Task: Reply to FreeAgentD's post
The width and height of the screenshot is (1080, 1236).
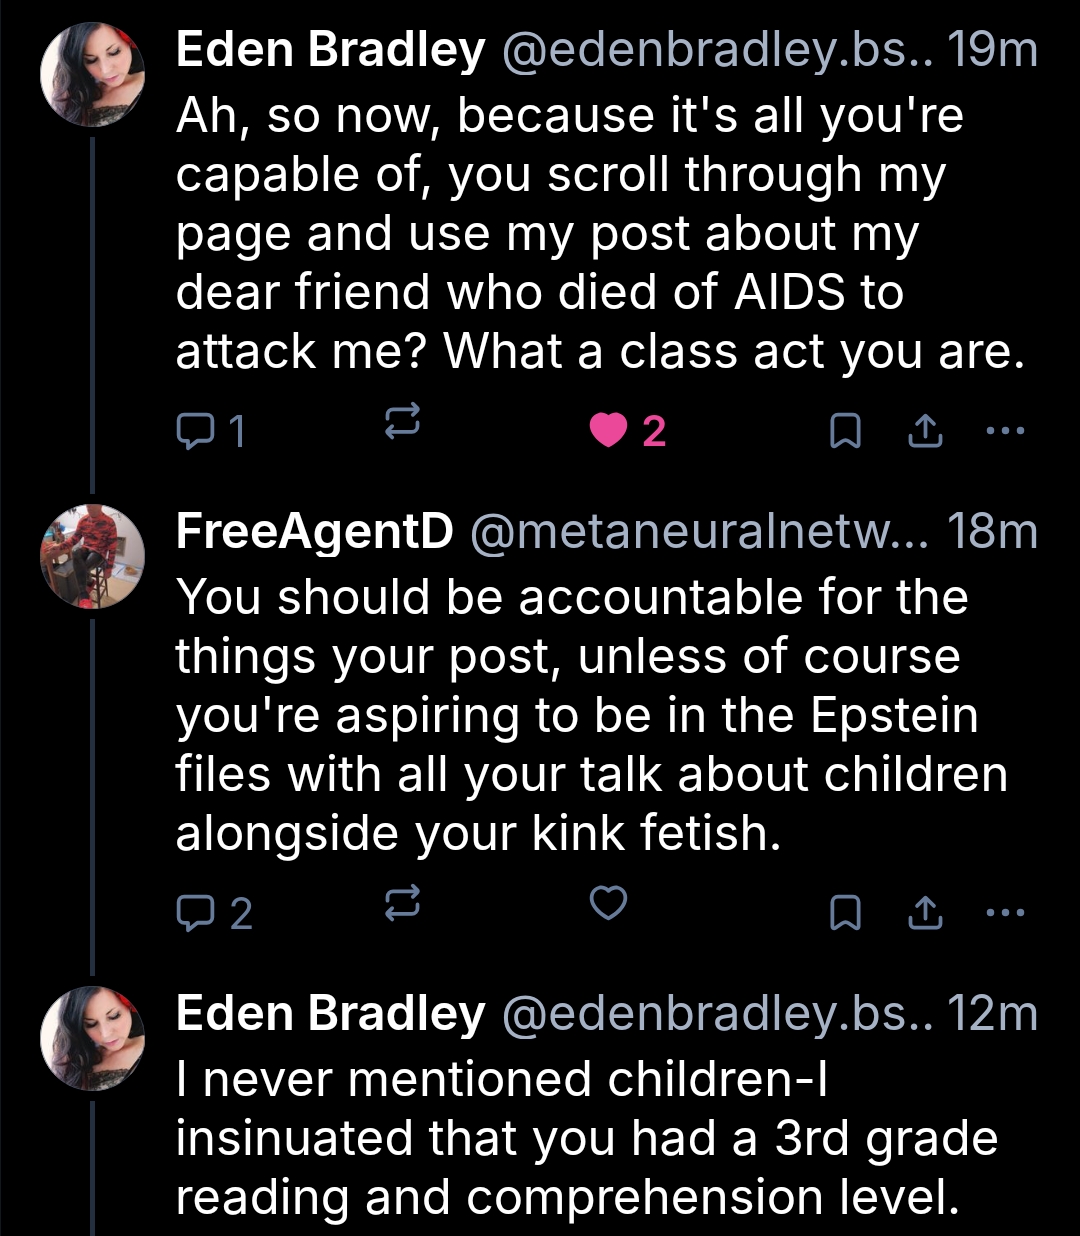Action: (213, 912)
